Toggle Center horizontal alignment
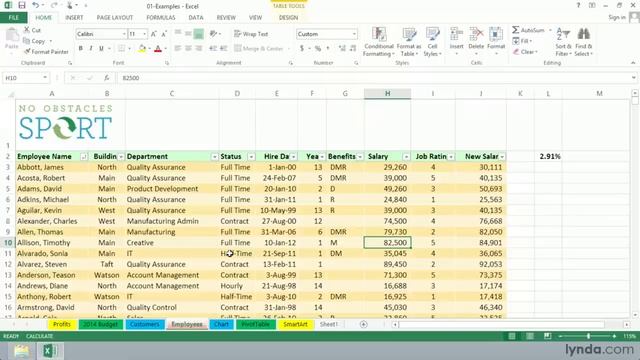The image size is (640, 360). (188, 49)
